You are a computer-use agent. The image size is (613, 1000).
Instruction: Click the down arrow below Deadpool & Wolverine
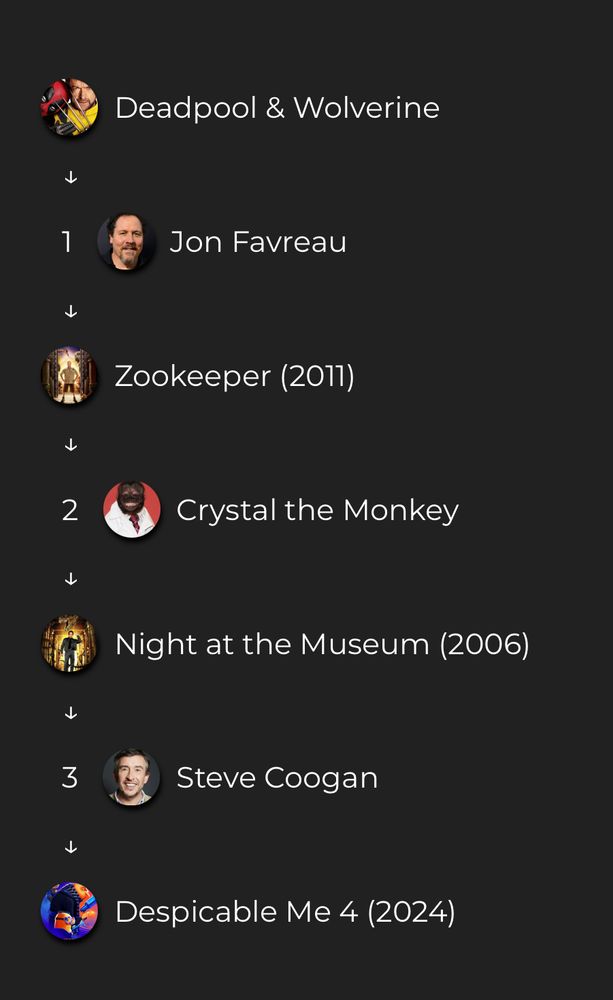point(71,177)
